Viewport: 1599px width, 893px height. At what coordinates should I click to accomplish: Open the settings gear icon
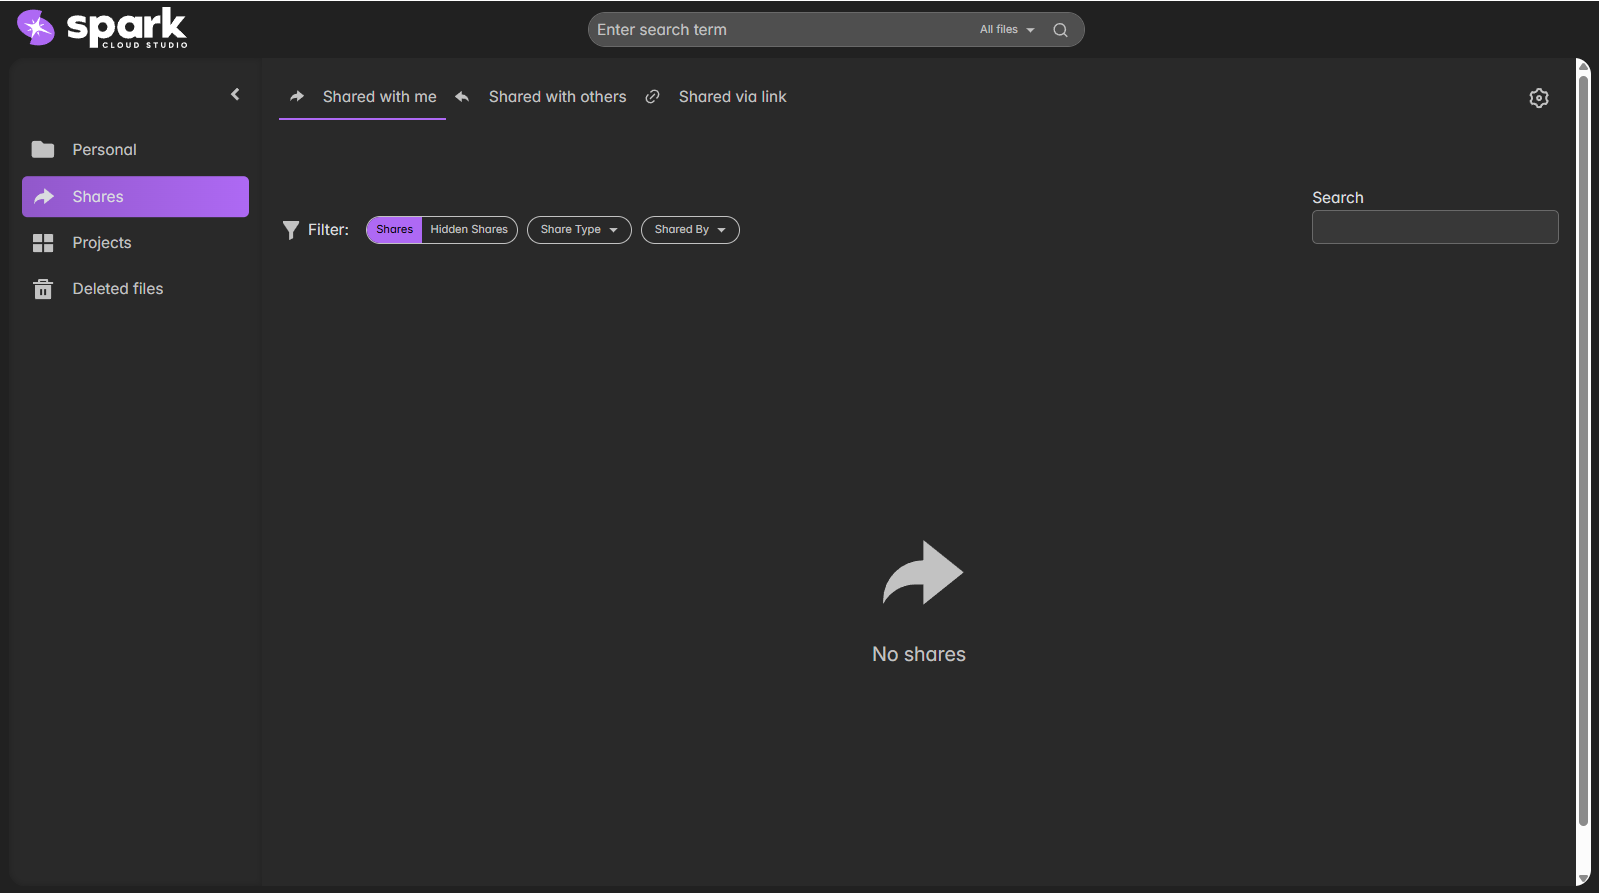point(1539,98)
